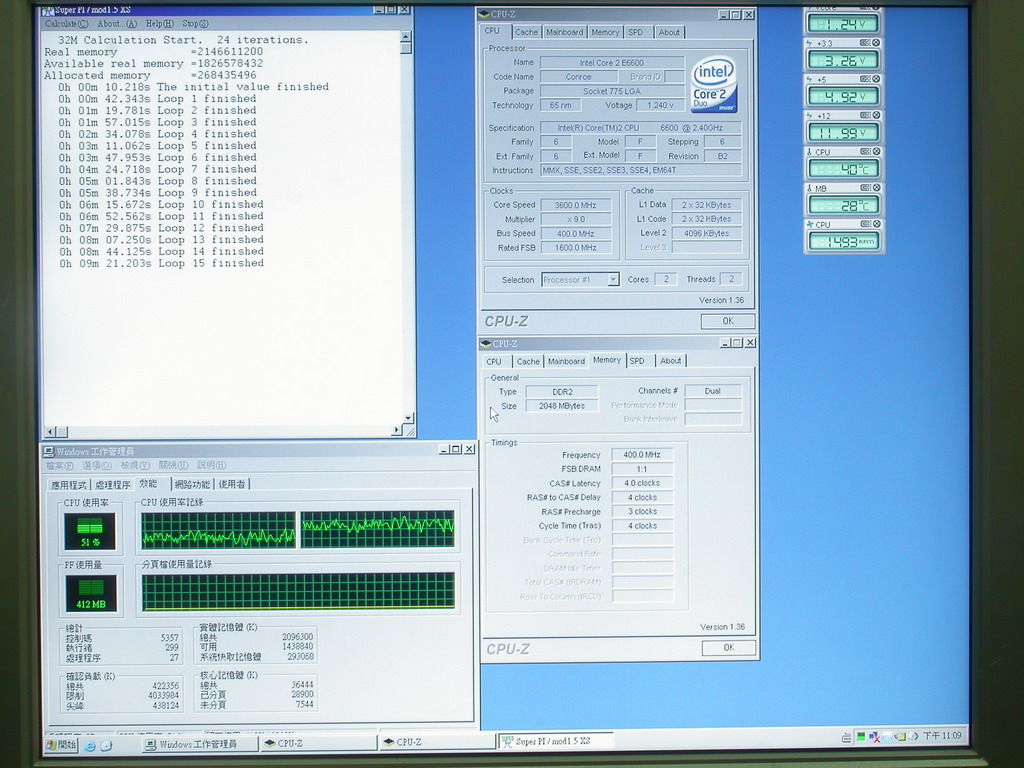This screenshot has width=1024, height=768.
Task: Open settings of the 40°C CPU temperature gadget
Action: click(x=865, y=152)
